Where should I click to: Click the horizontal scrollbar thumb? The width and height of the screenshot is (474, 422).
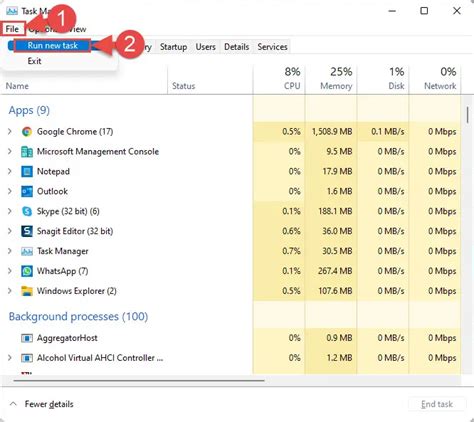pyautogui.click(x=139, y=380)
